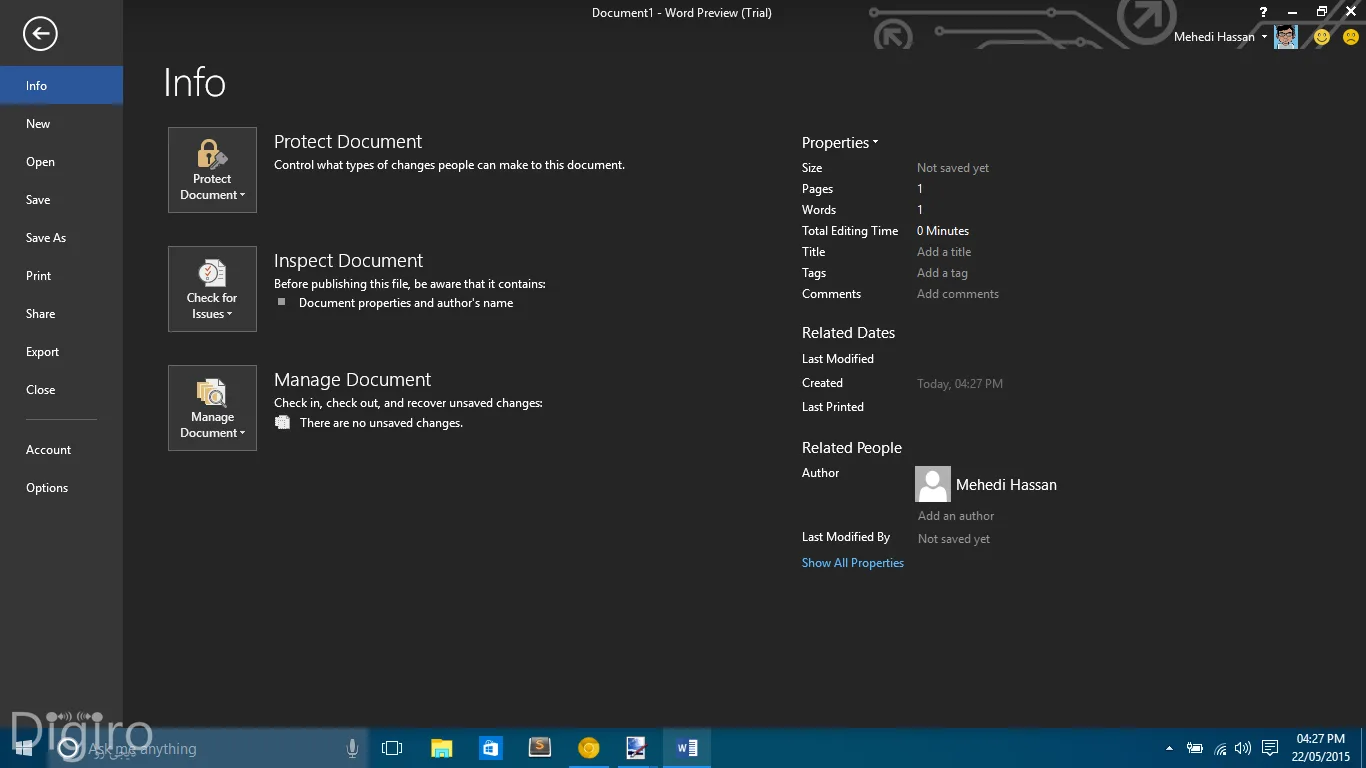Open the Action Center notification icon

1270,748
